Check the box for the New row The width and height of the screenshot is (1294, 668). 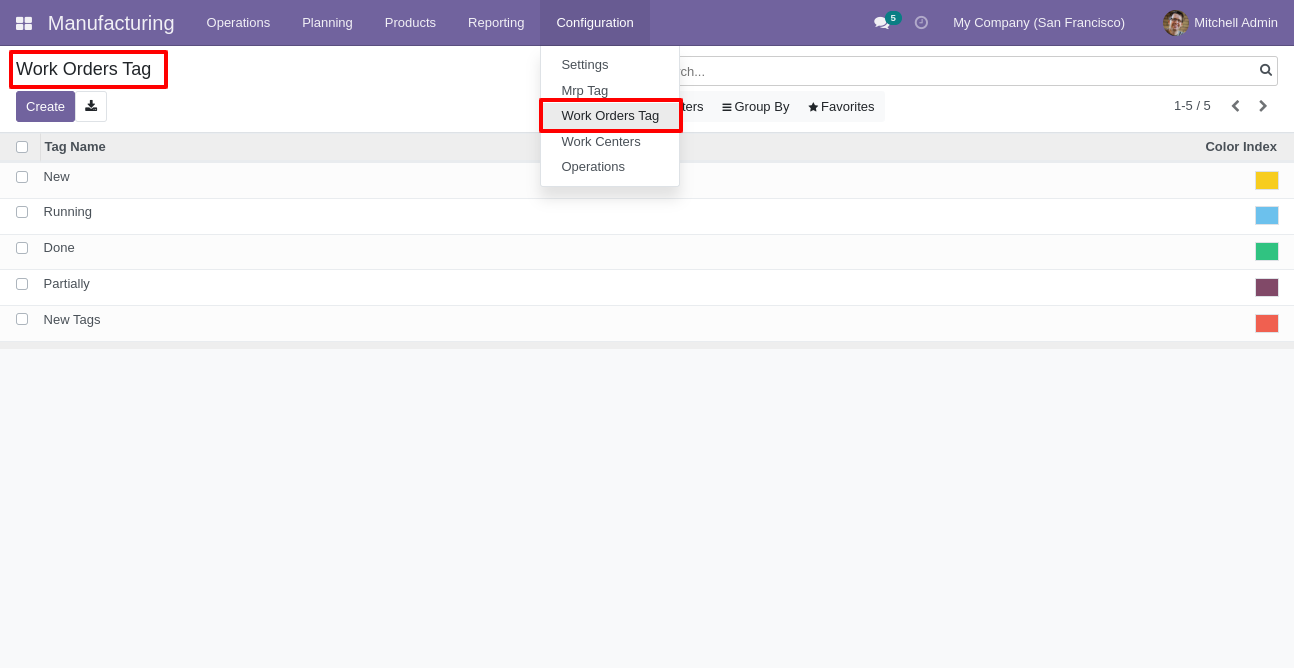click(22, 177)
